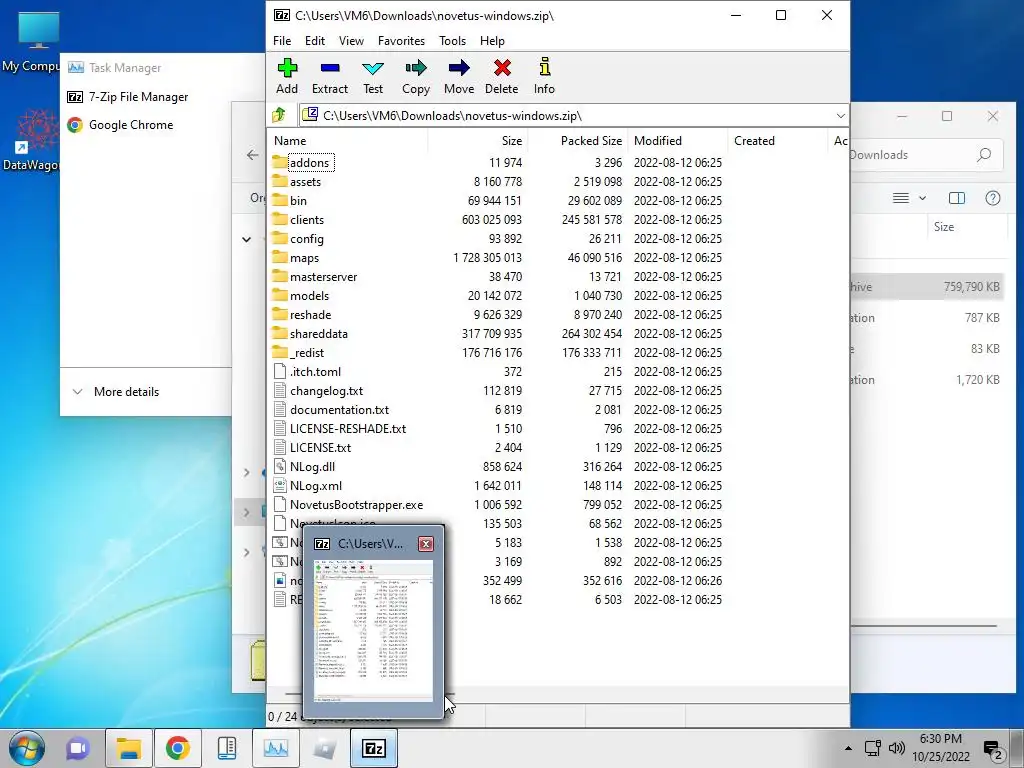Open Explorer help question mark icon

click(993, 198)
